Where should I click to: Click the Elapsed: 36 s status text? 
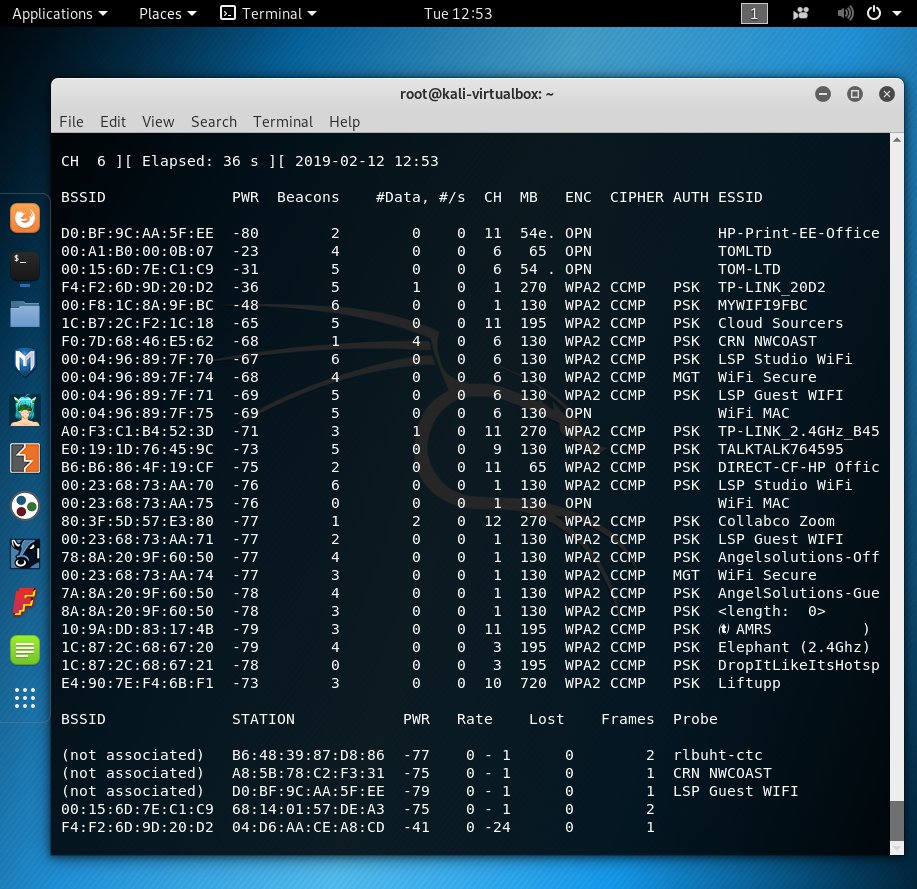pyautogui.click(x=200, y=161)
